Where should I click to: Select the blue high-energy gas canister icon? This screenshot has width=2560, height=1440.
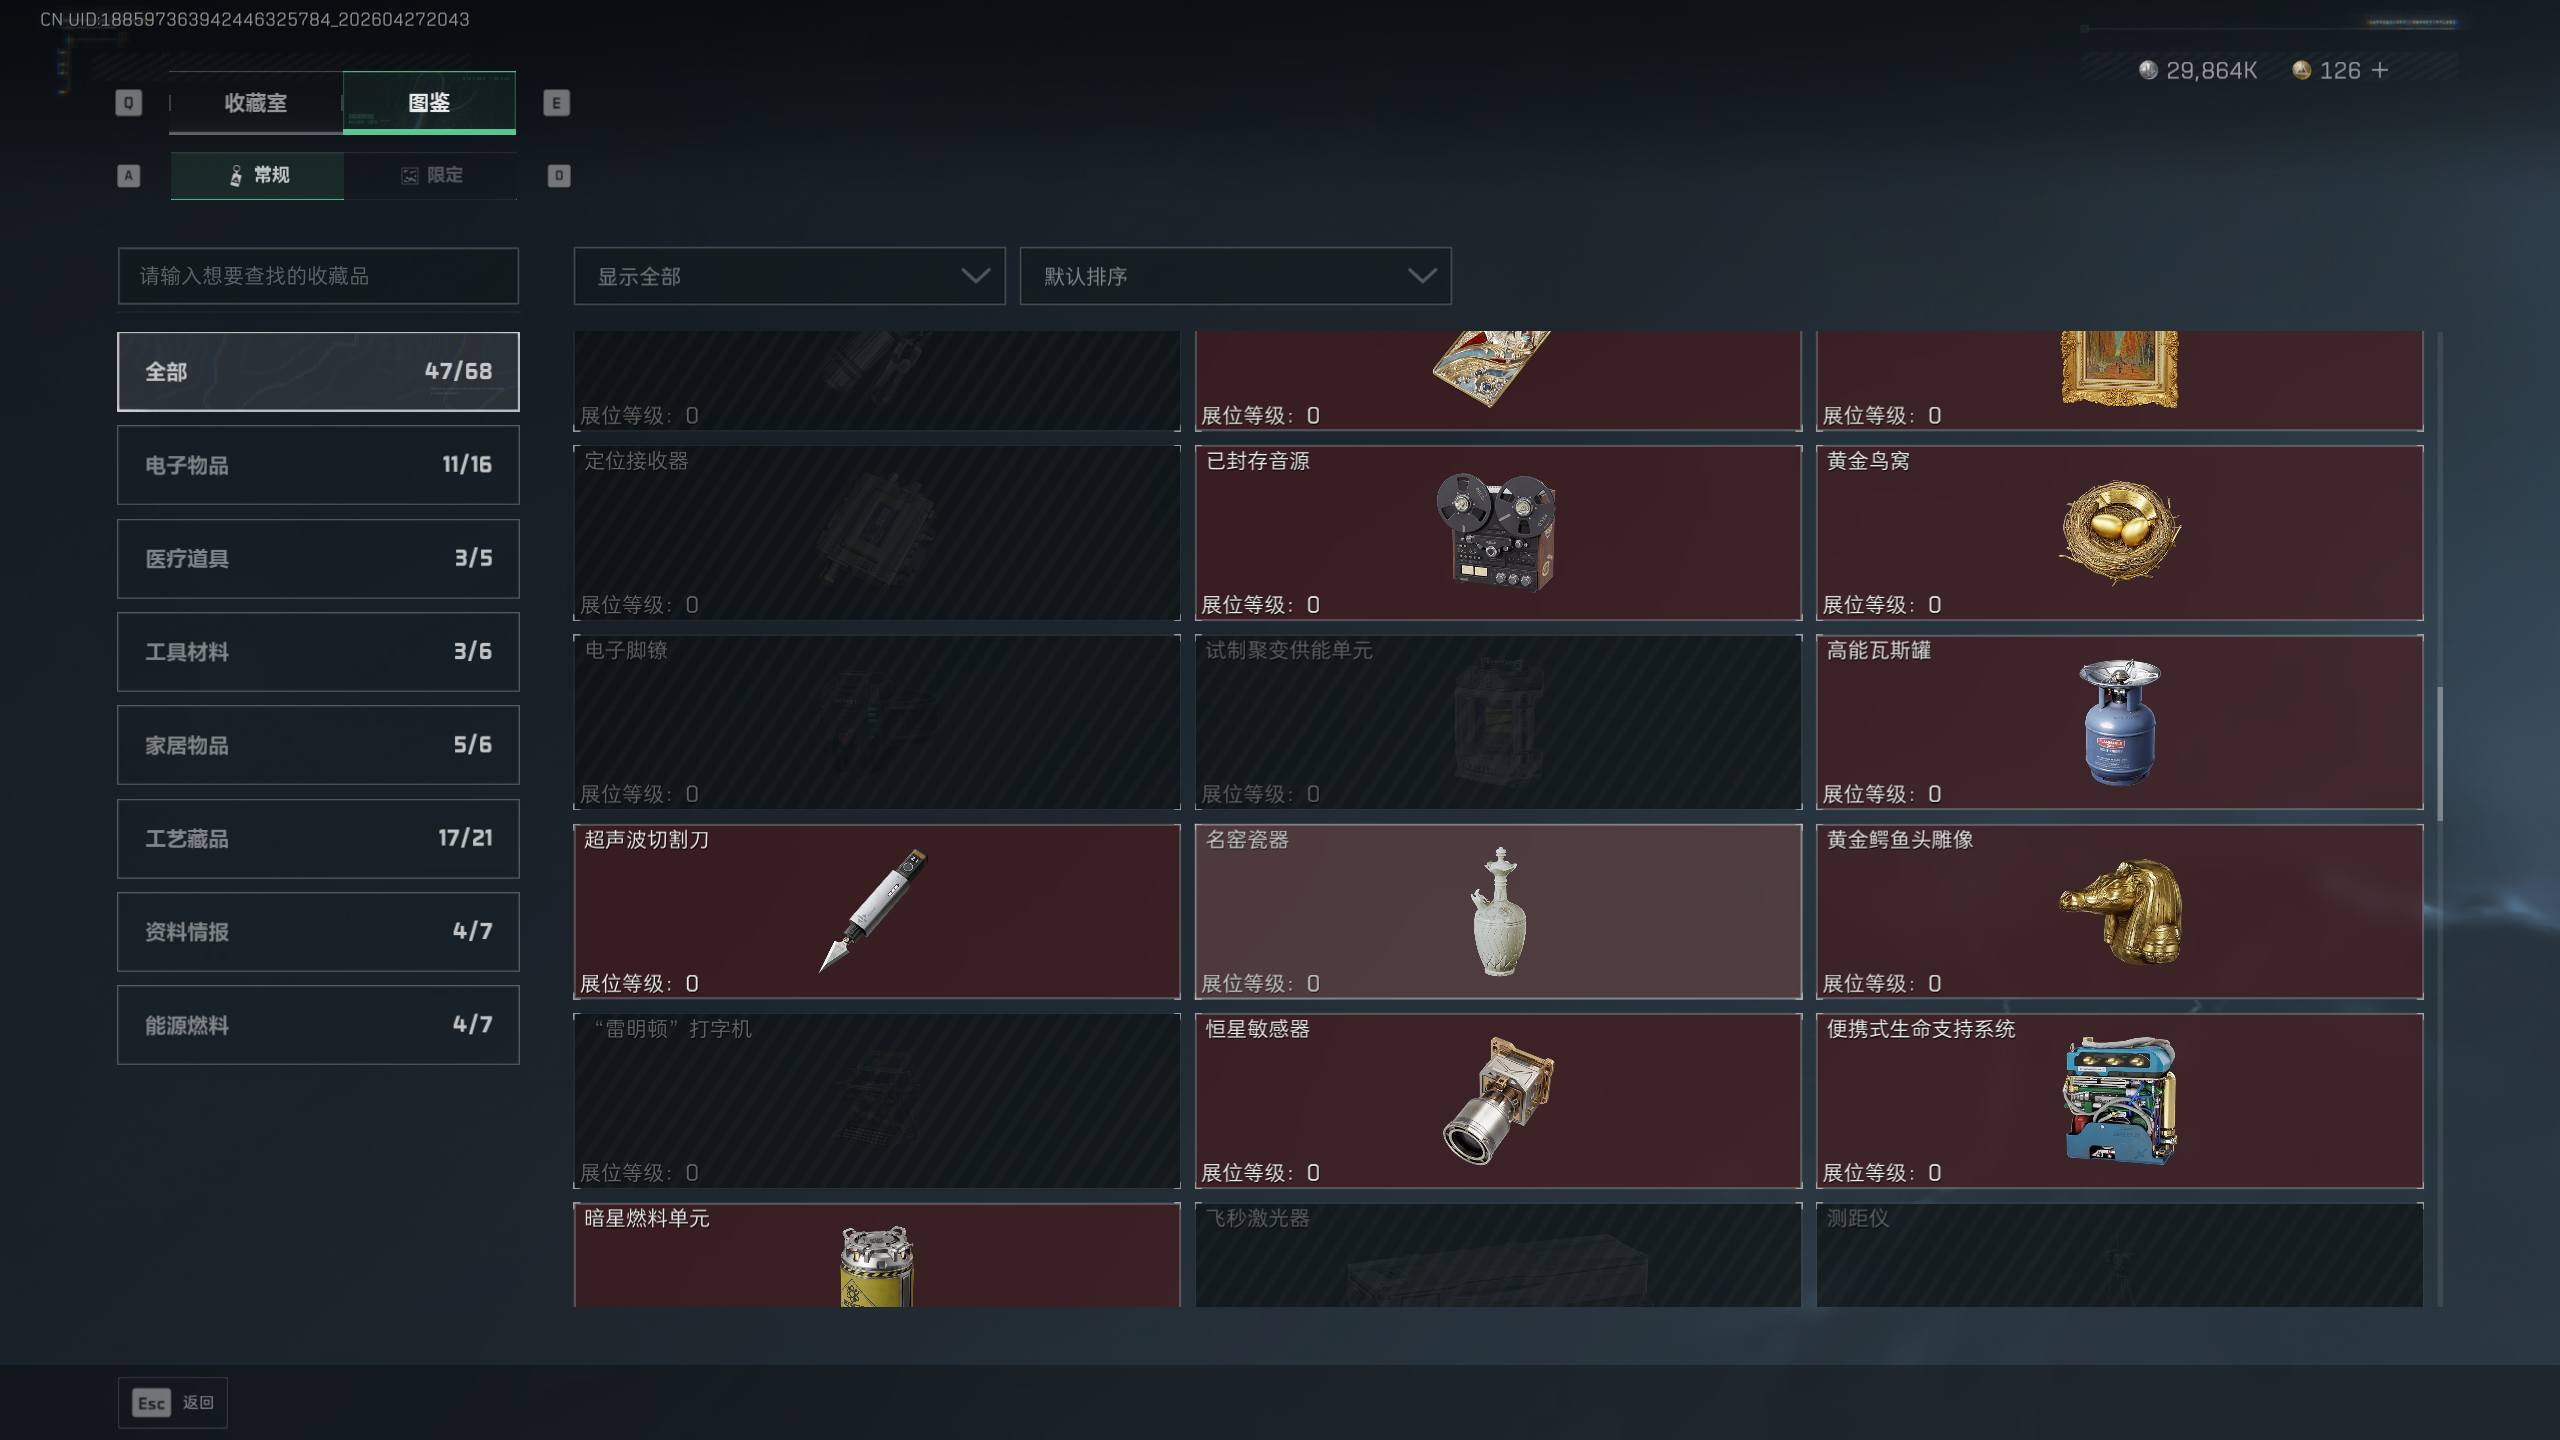coord(2119,722)
